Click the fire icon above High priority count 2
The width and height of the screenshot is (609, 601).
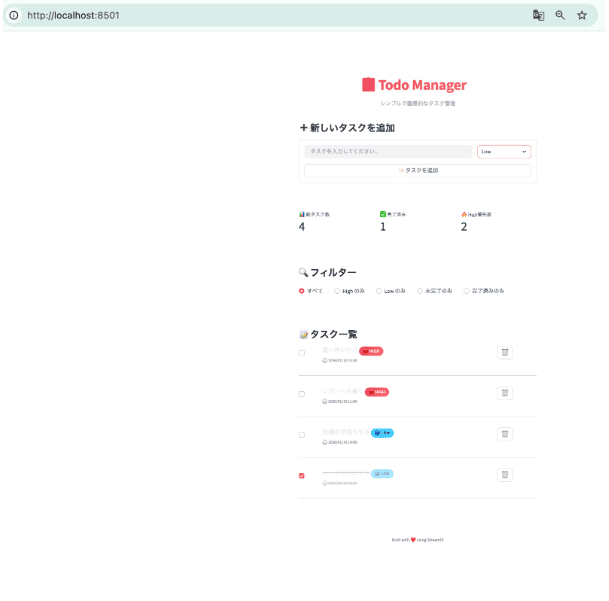[x=464, y=214]
